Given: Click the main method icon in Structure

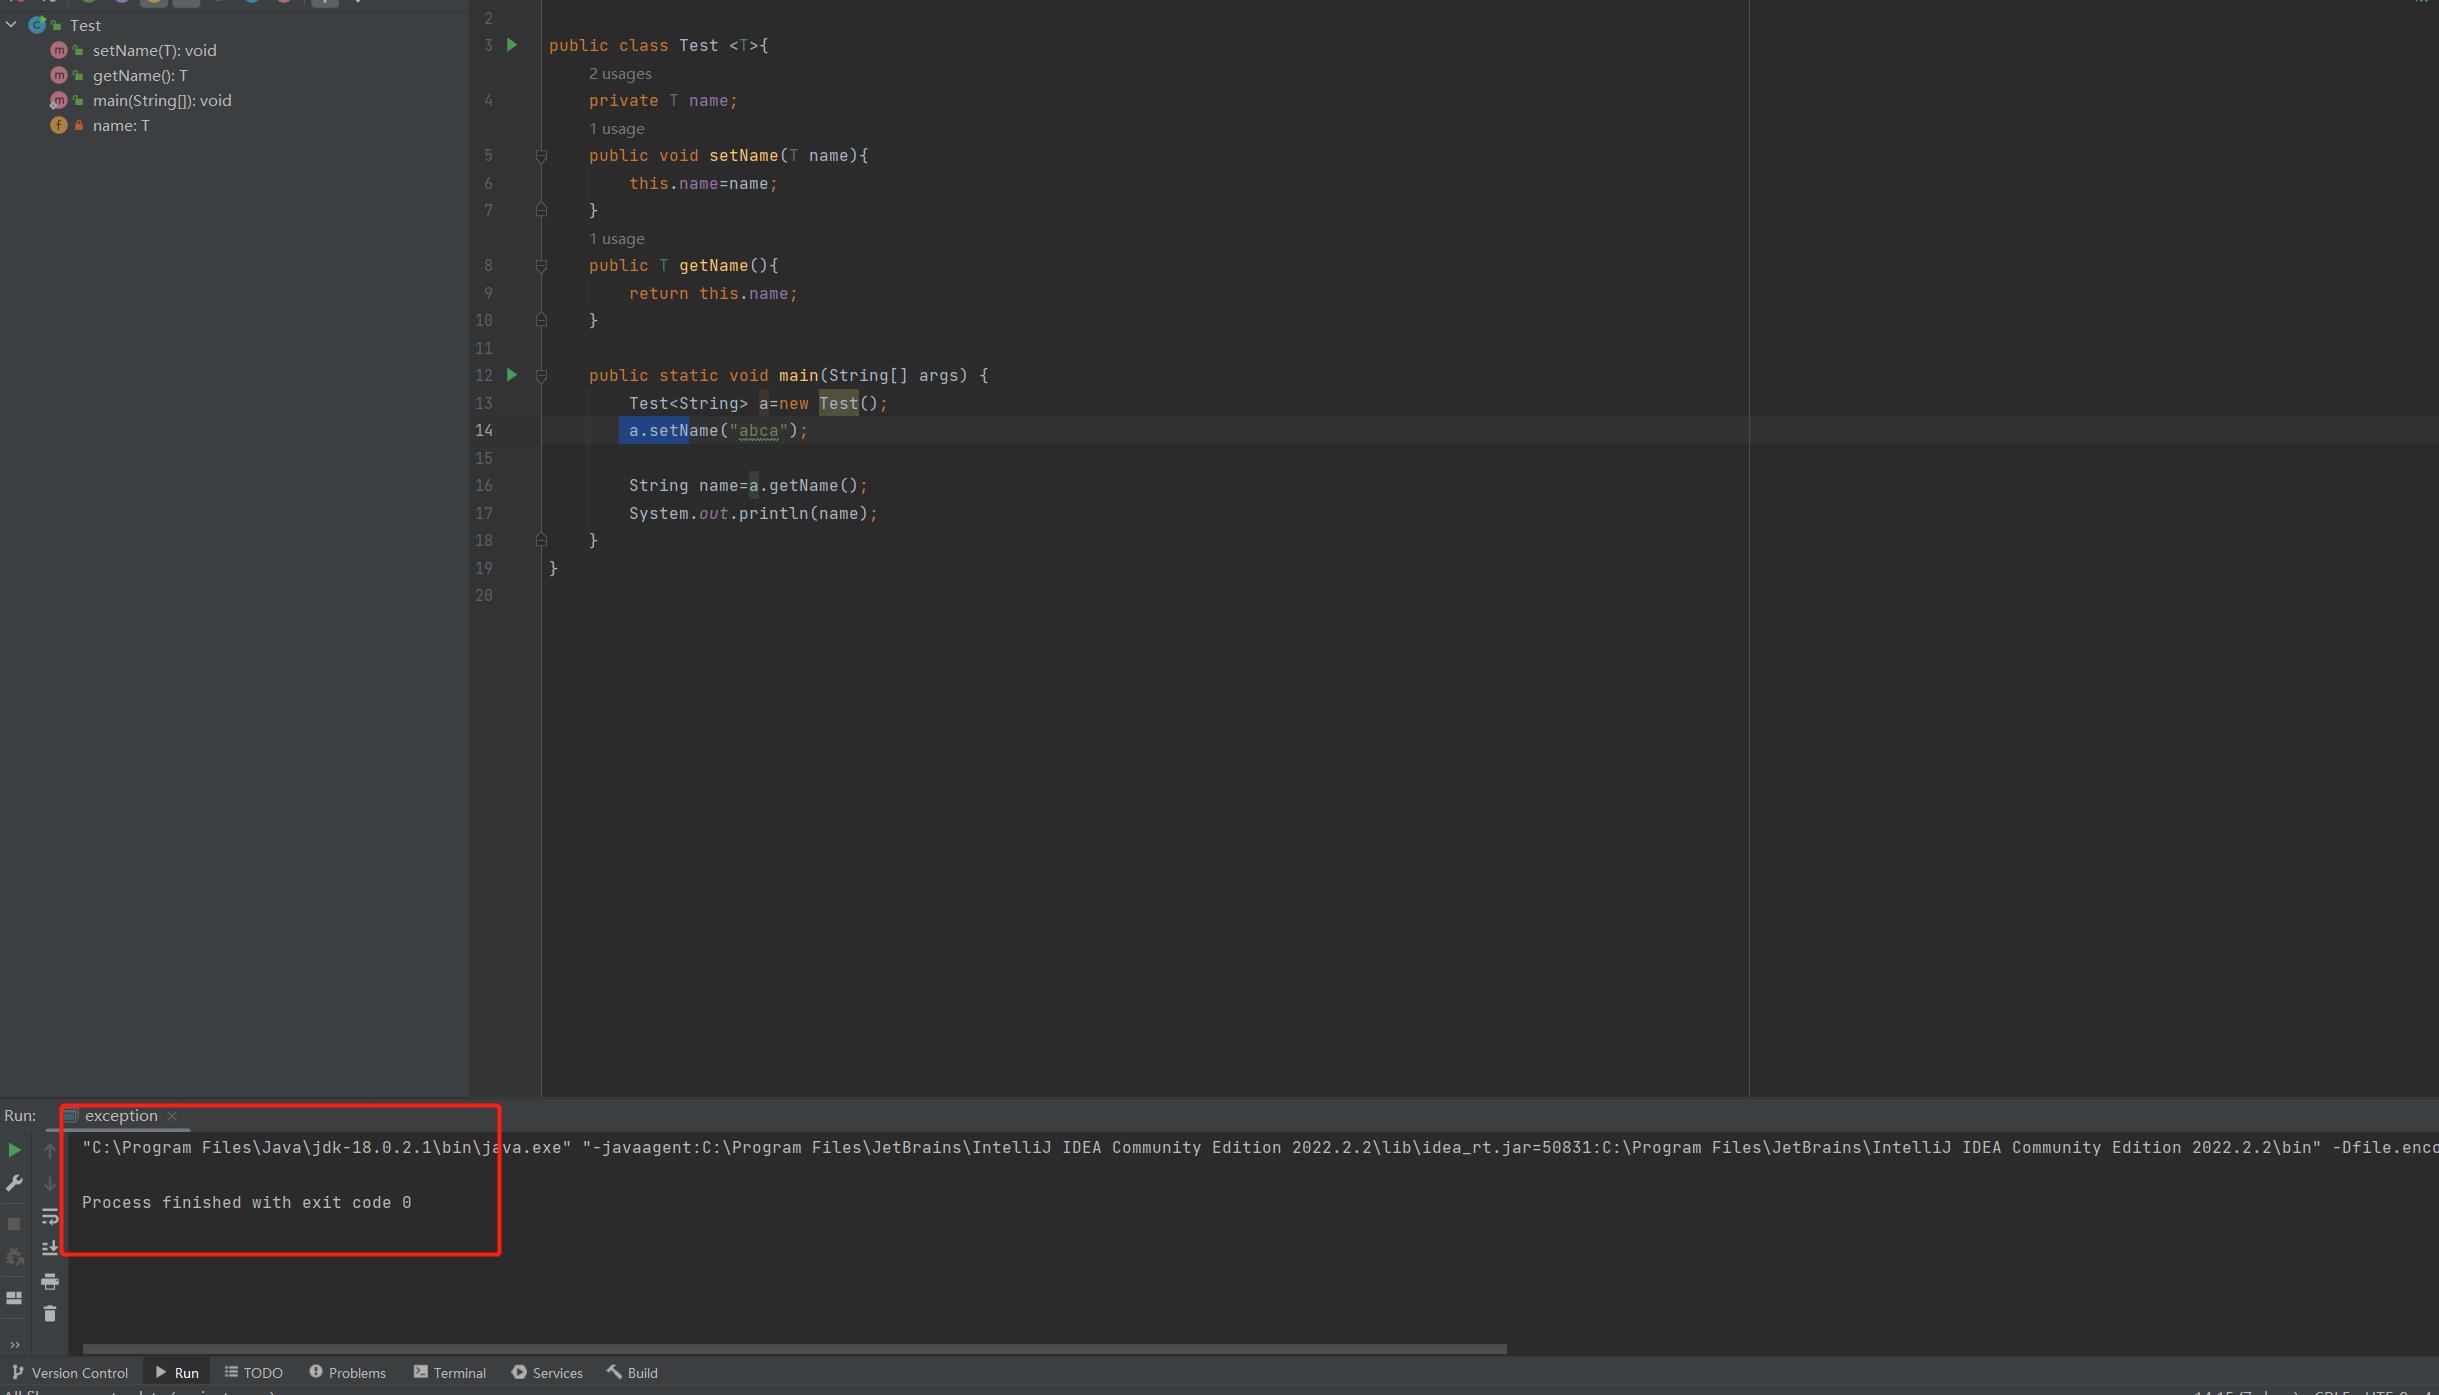Looking at the screenshot, I should 59,100.
